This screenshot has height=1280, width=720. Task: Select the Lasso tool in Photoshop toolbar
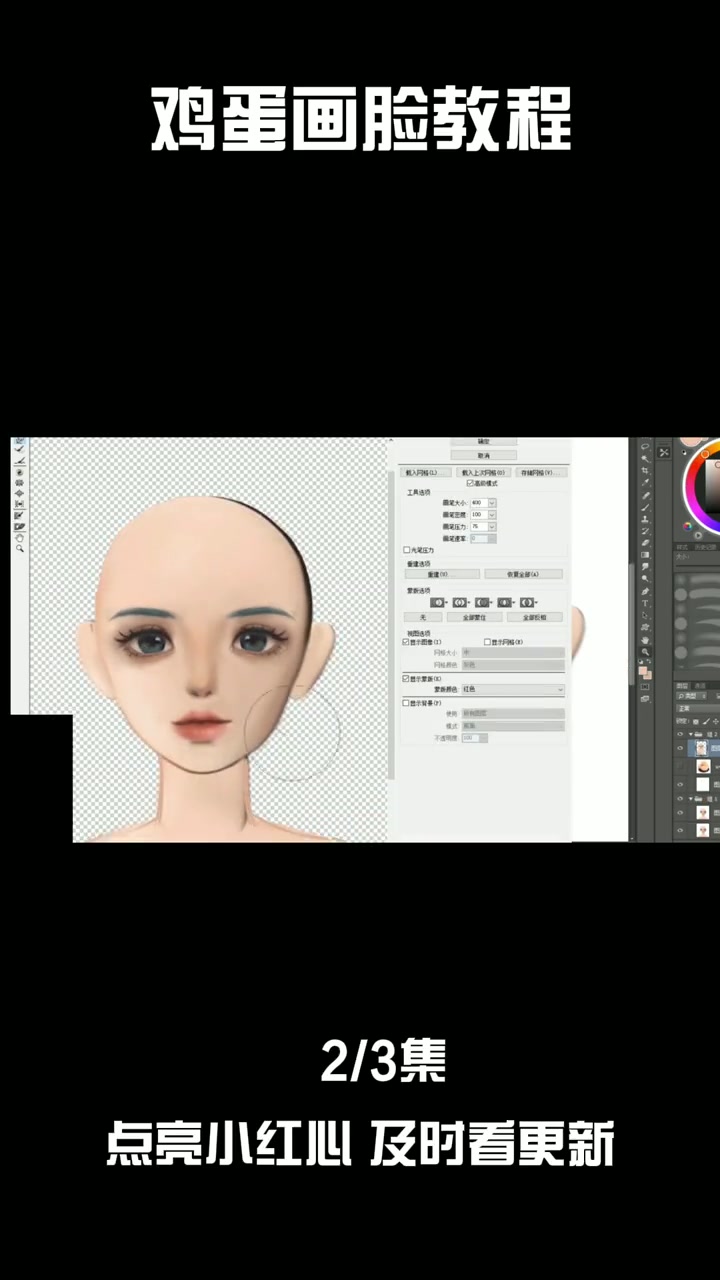point(645,446)
